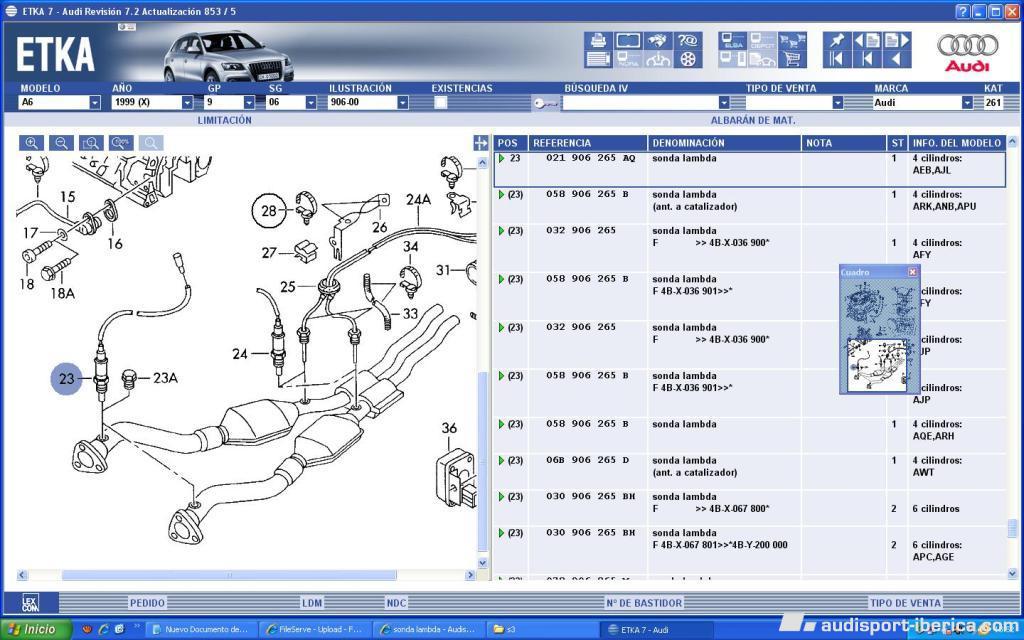Image resolution: width=1024 pixels, height=640 pixels.
Task: Switch to the ALBARÁN DE MAT. tab
Action: [x=752, y=120]
